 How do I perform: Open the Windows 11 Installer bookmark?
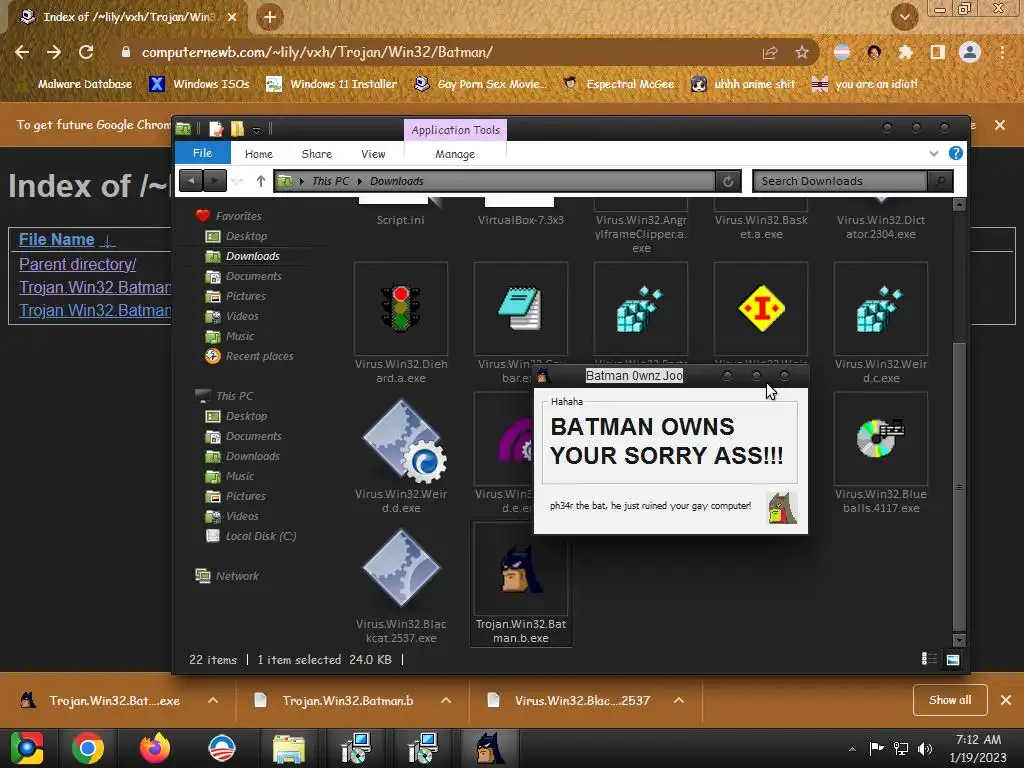[x=332, y=84]
